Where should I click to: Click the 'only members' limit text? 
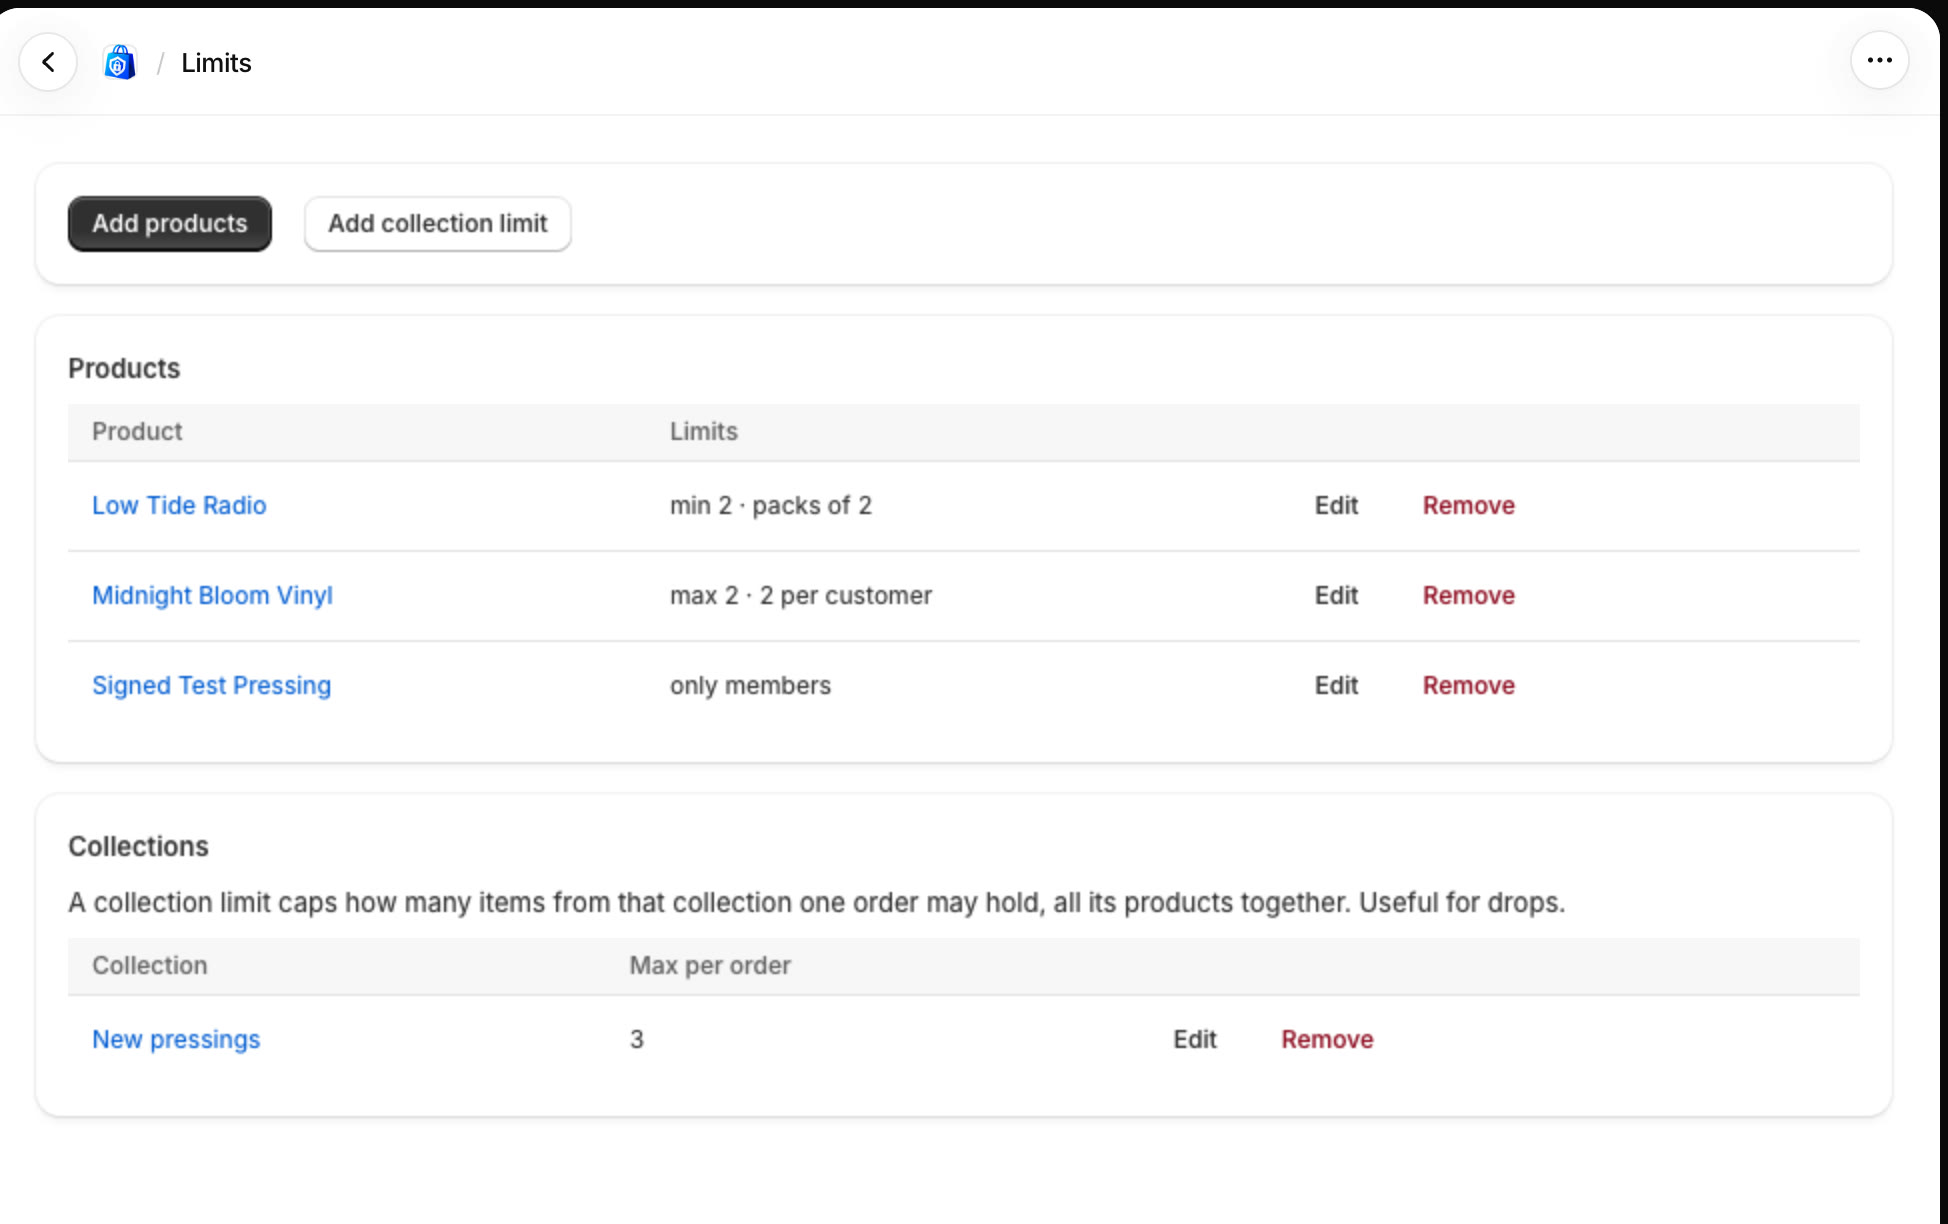[x=750, y=685]
